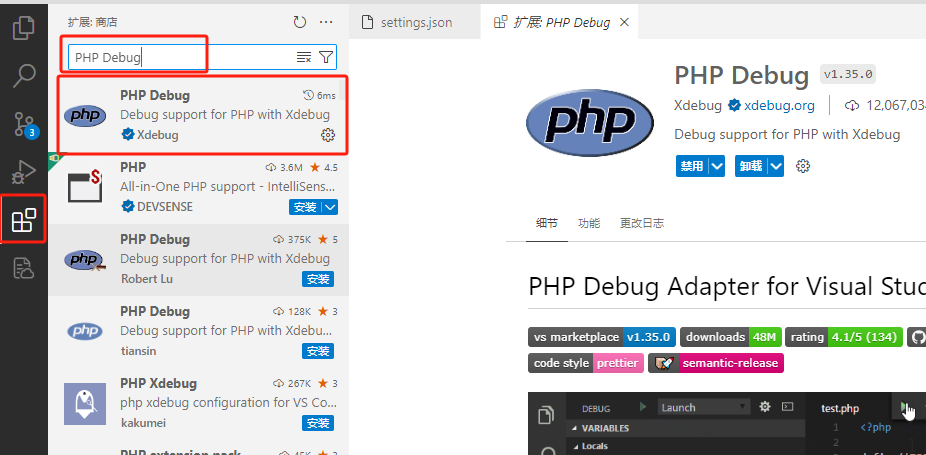
Task: Open Source Control view with 3 badge
Action: pos(24,124)
